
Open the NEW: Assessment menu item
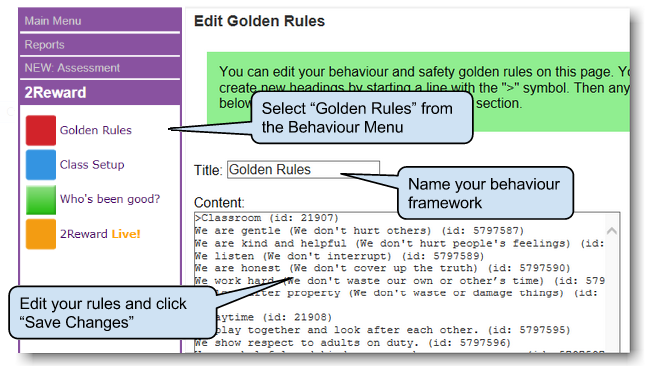(x=99, y=68)
